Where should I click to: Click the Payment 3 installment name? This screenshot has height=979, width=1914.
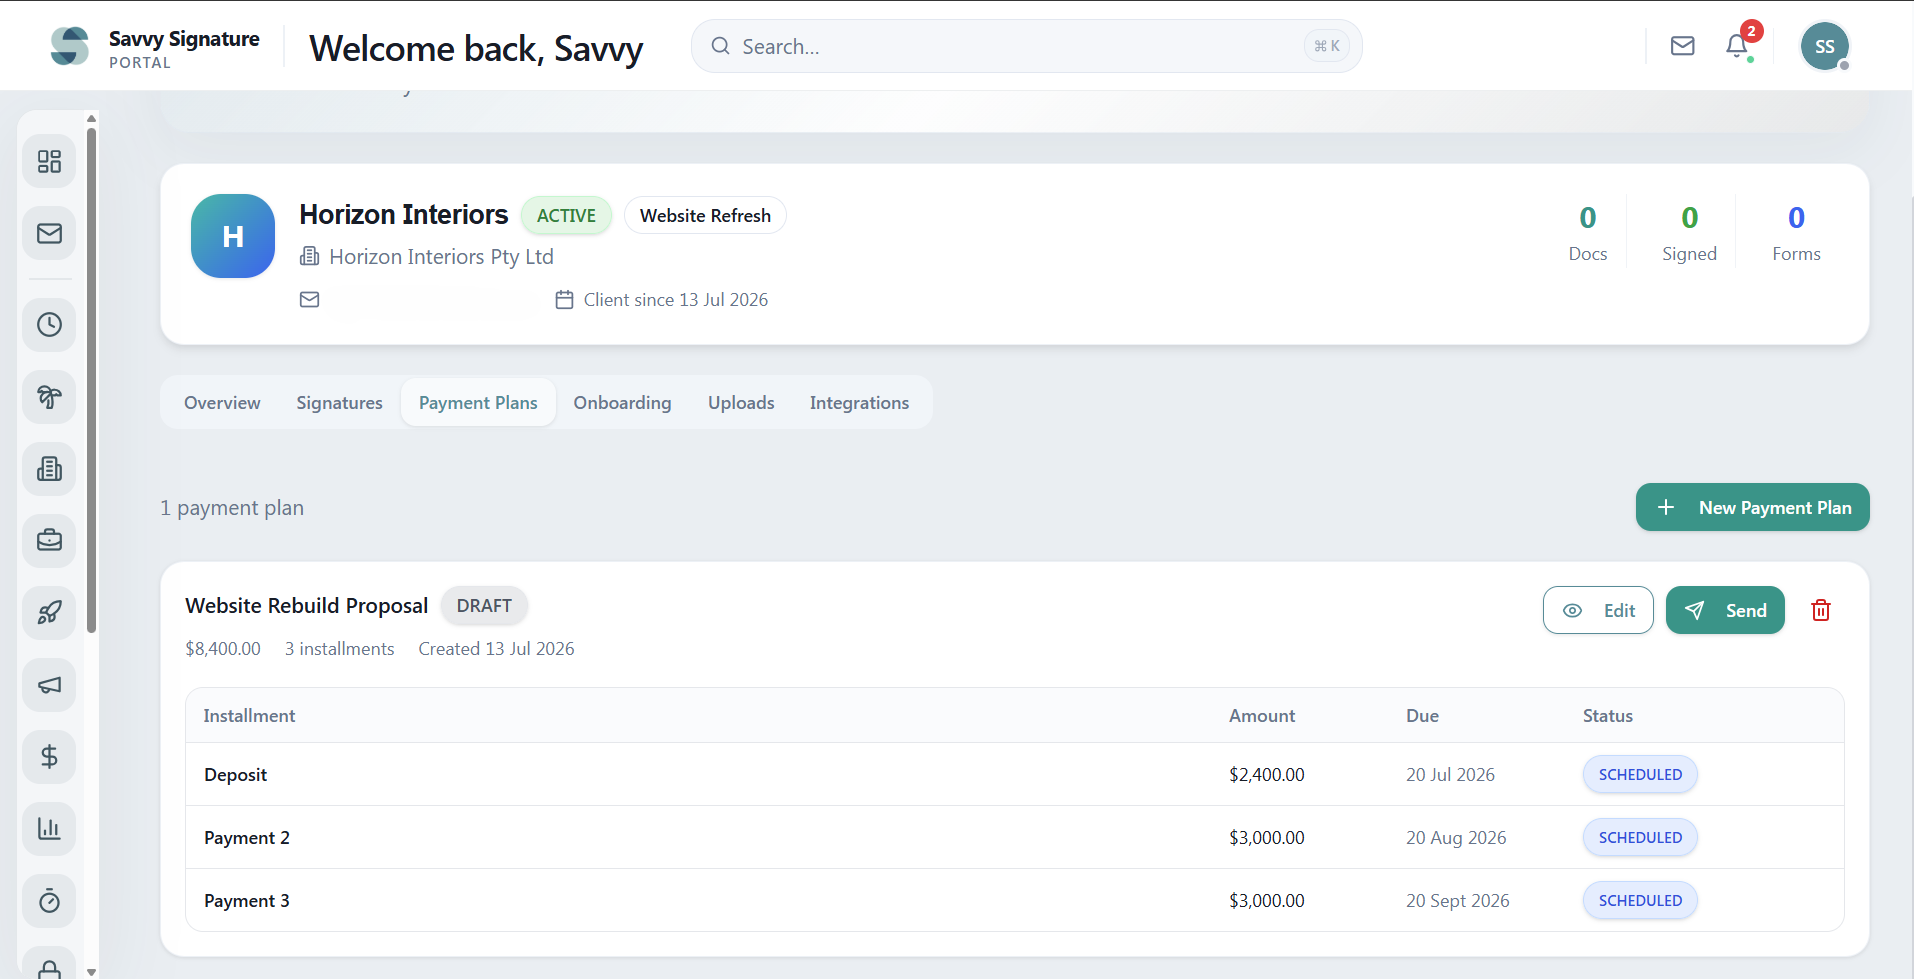click(247, 901)
